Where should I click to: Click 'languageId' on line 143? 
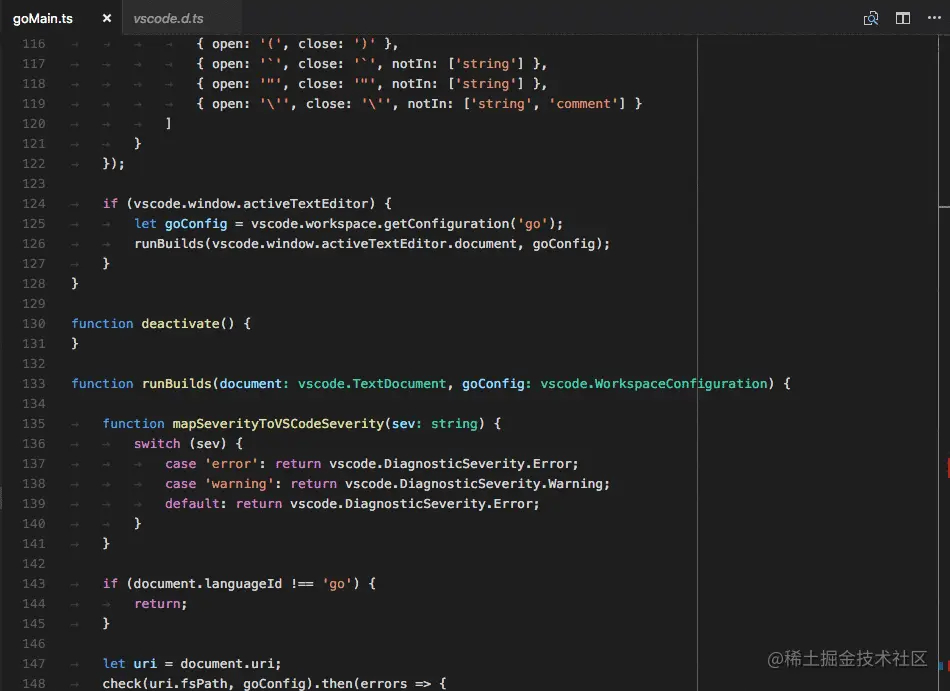[243, 583]
